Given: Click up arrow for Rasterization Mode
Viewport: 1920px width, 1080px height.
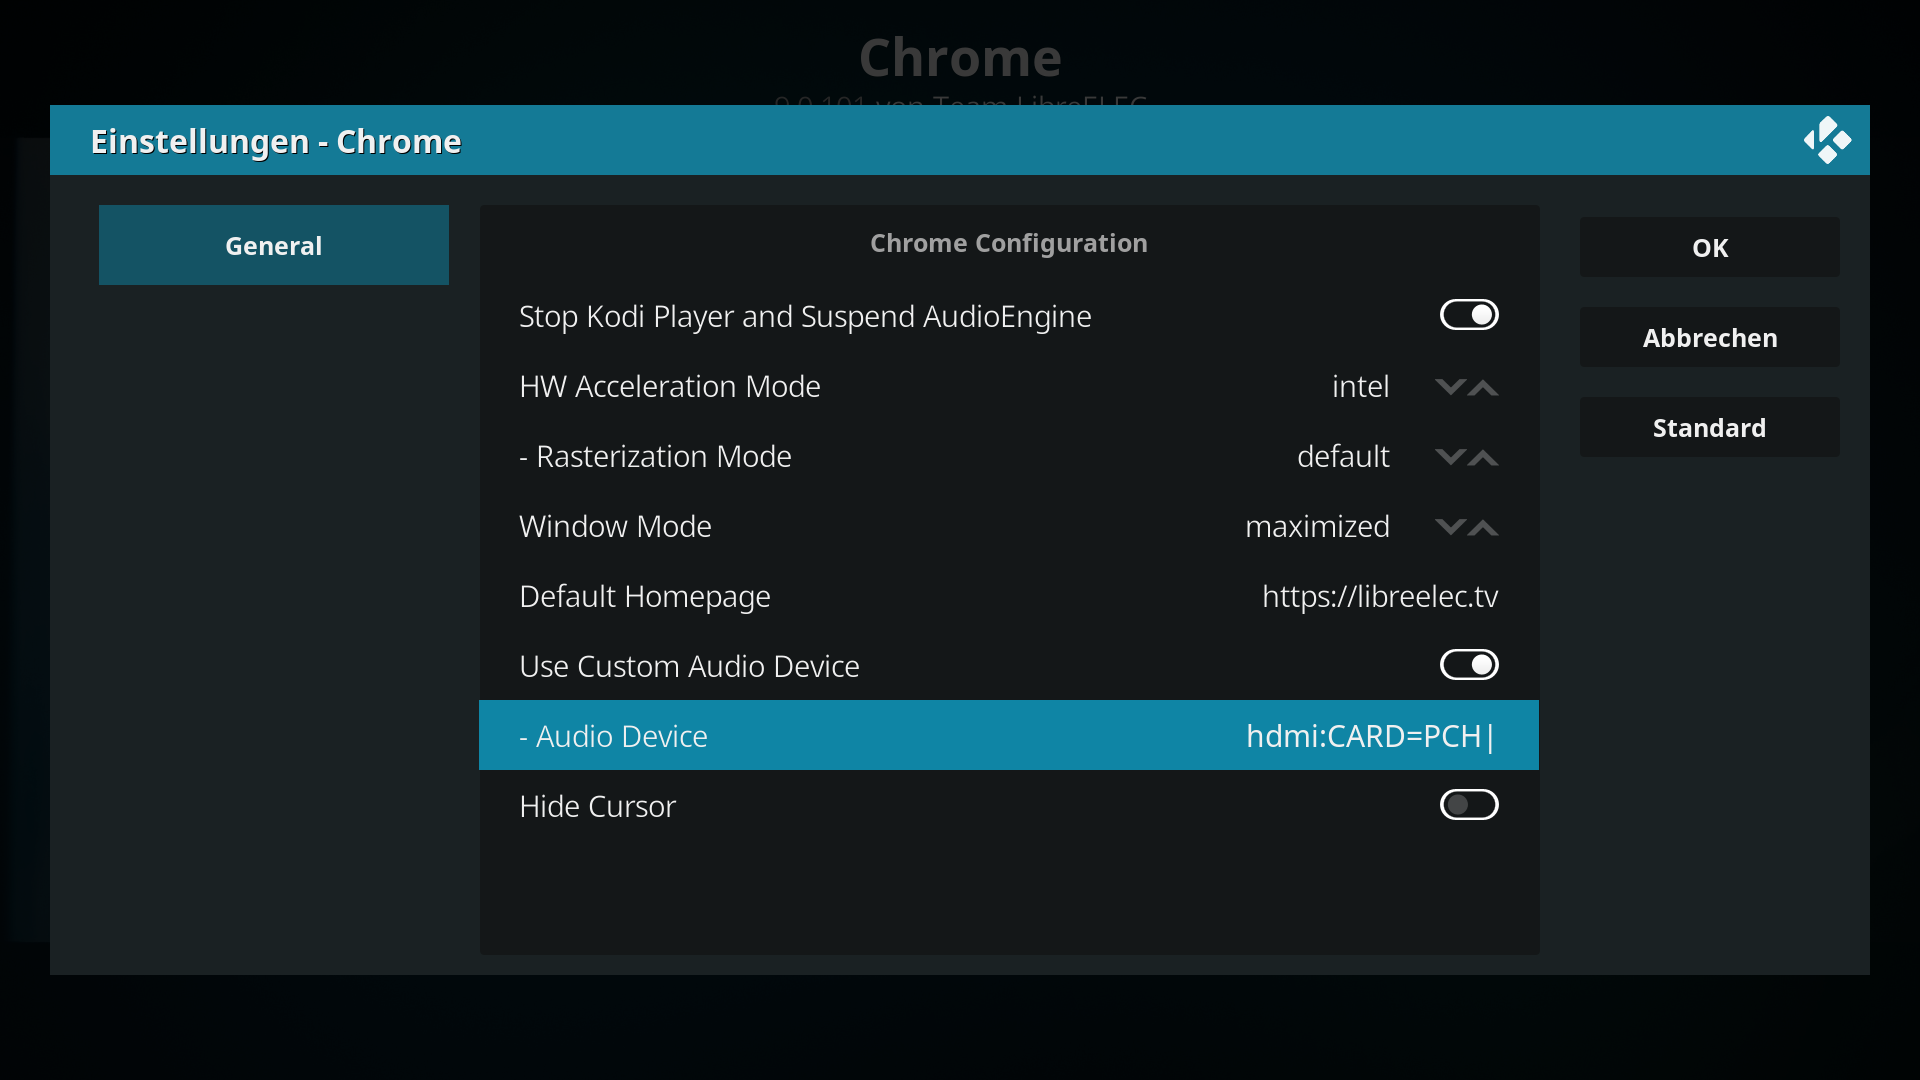Looking at the screenshot, I should 1483,457.
